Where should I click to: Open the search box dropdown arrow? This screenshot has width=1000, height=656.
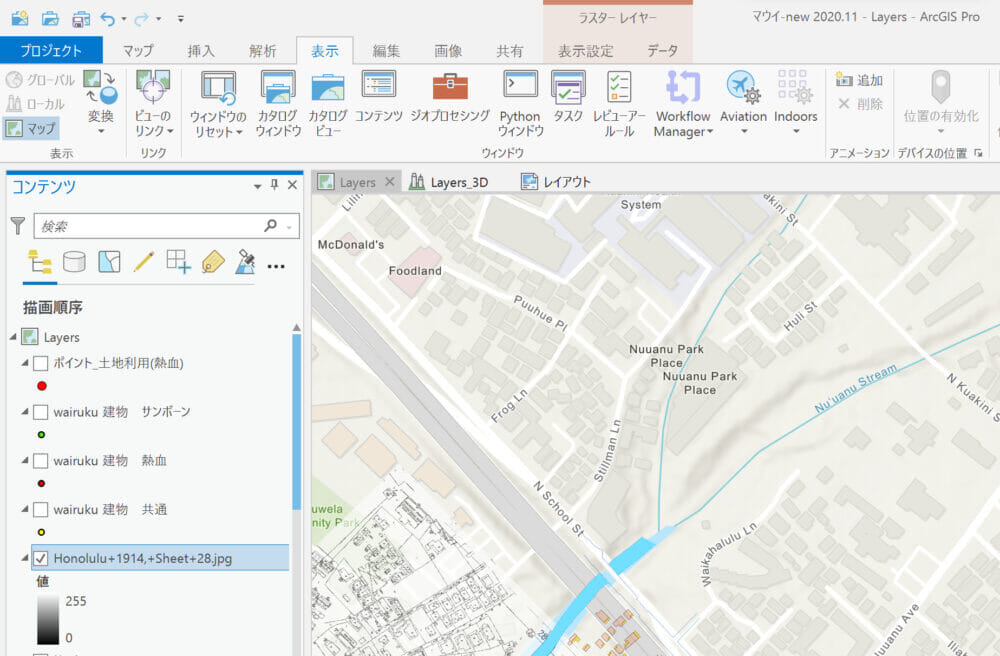coord(290,227)
